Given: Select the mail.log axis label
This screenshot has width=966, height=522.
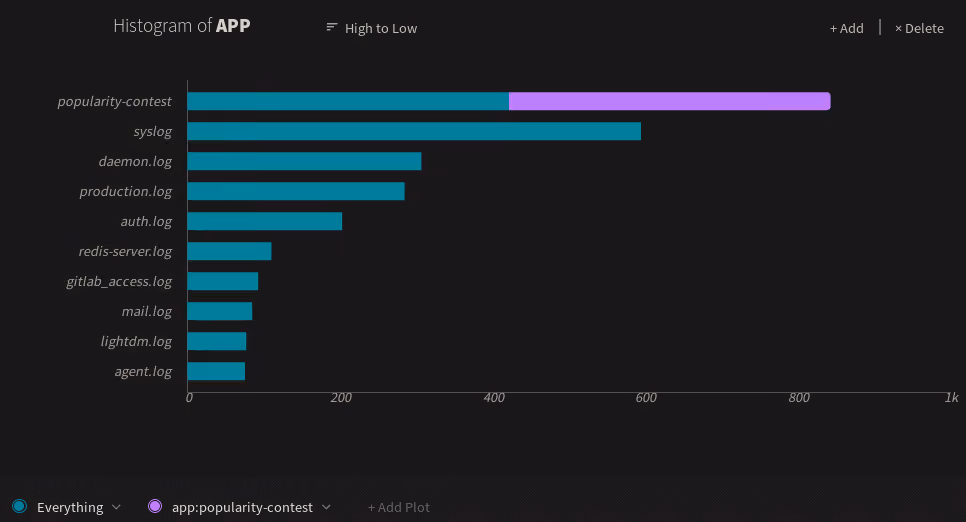Looking at the screenshot, I should point(147,311).
